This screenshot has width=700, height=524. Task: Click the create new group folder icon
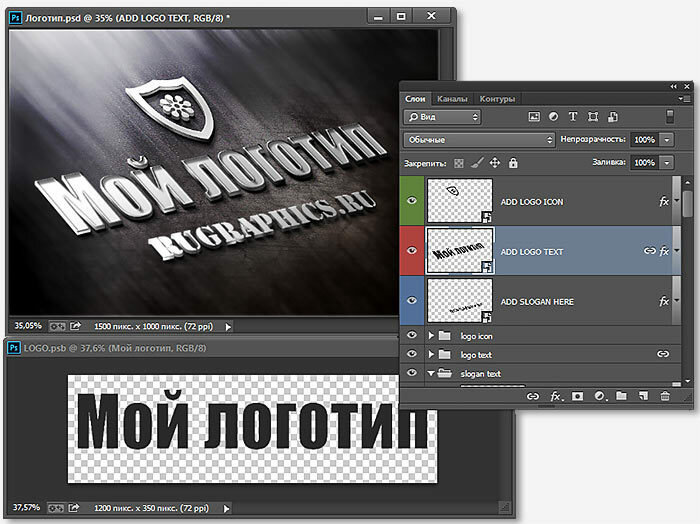(621, 397)
